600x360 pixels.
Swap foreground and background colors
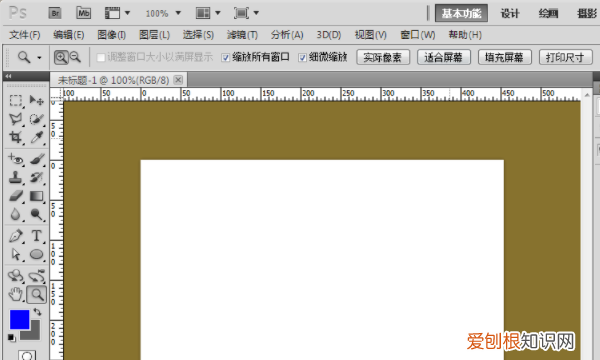point(37,312)
